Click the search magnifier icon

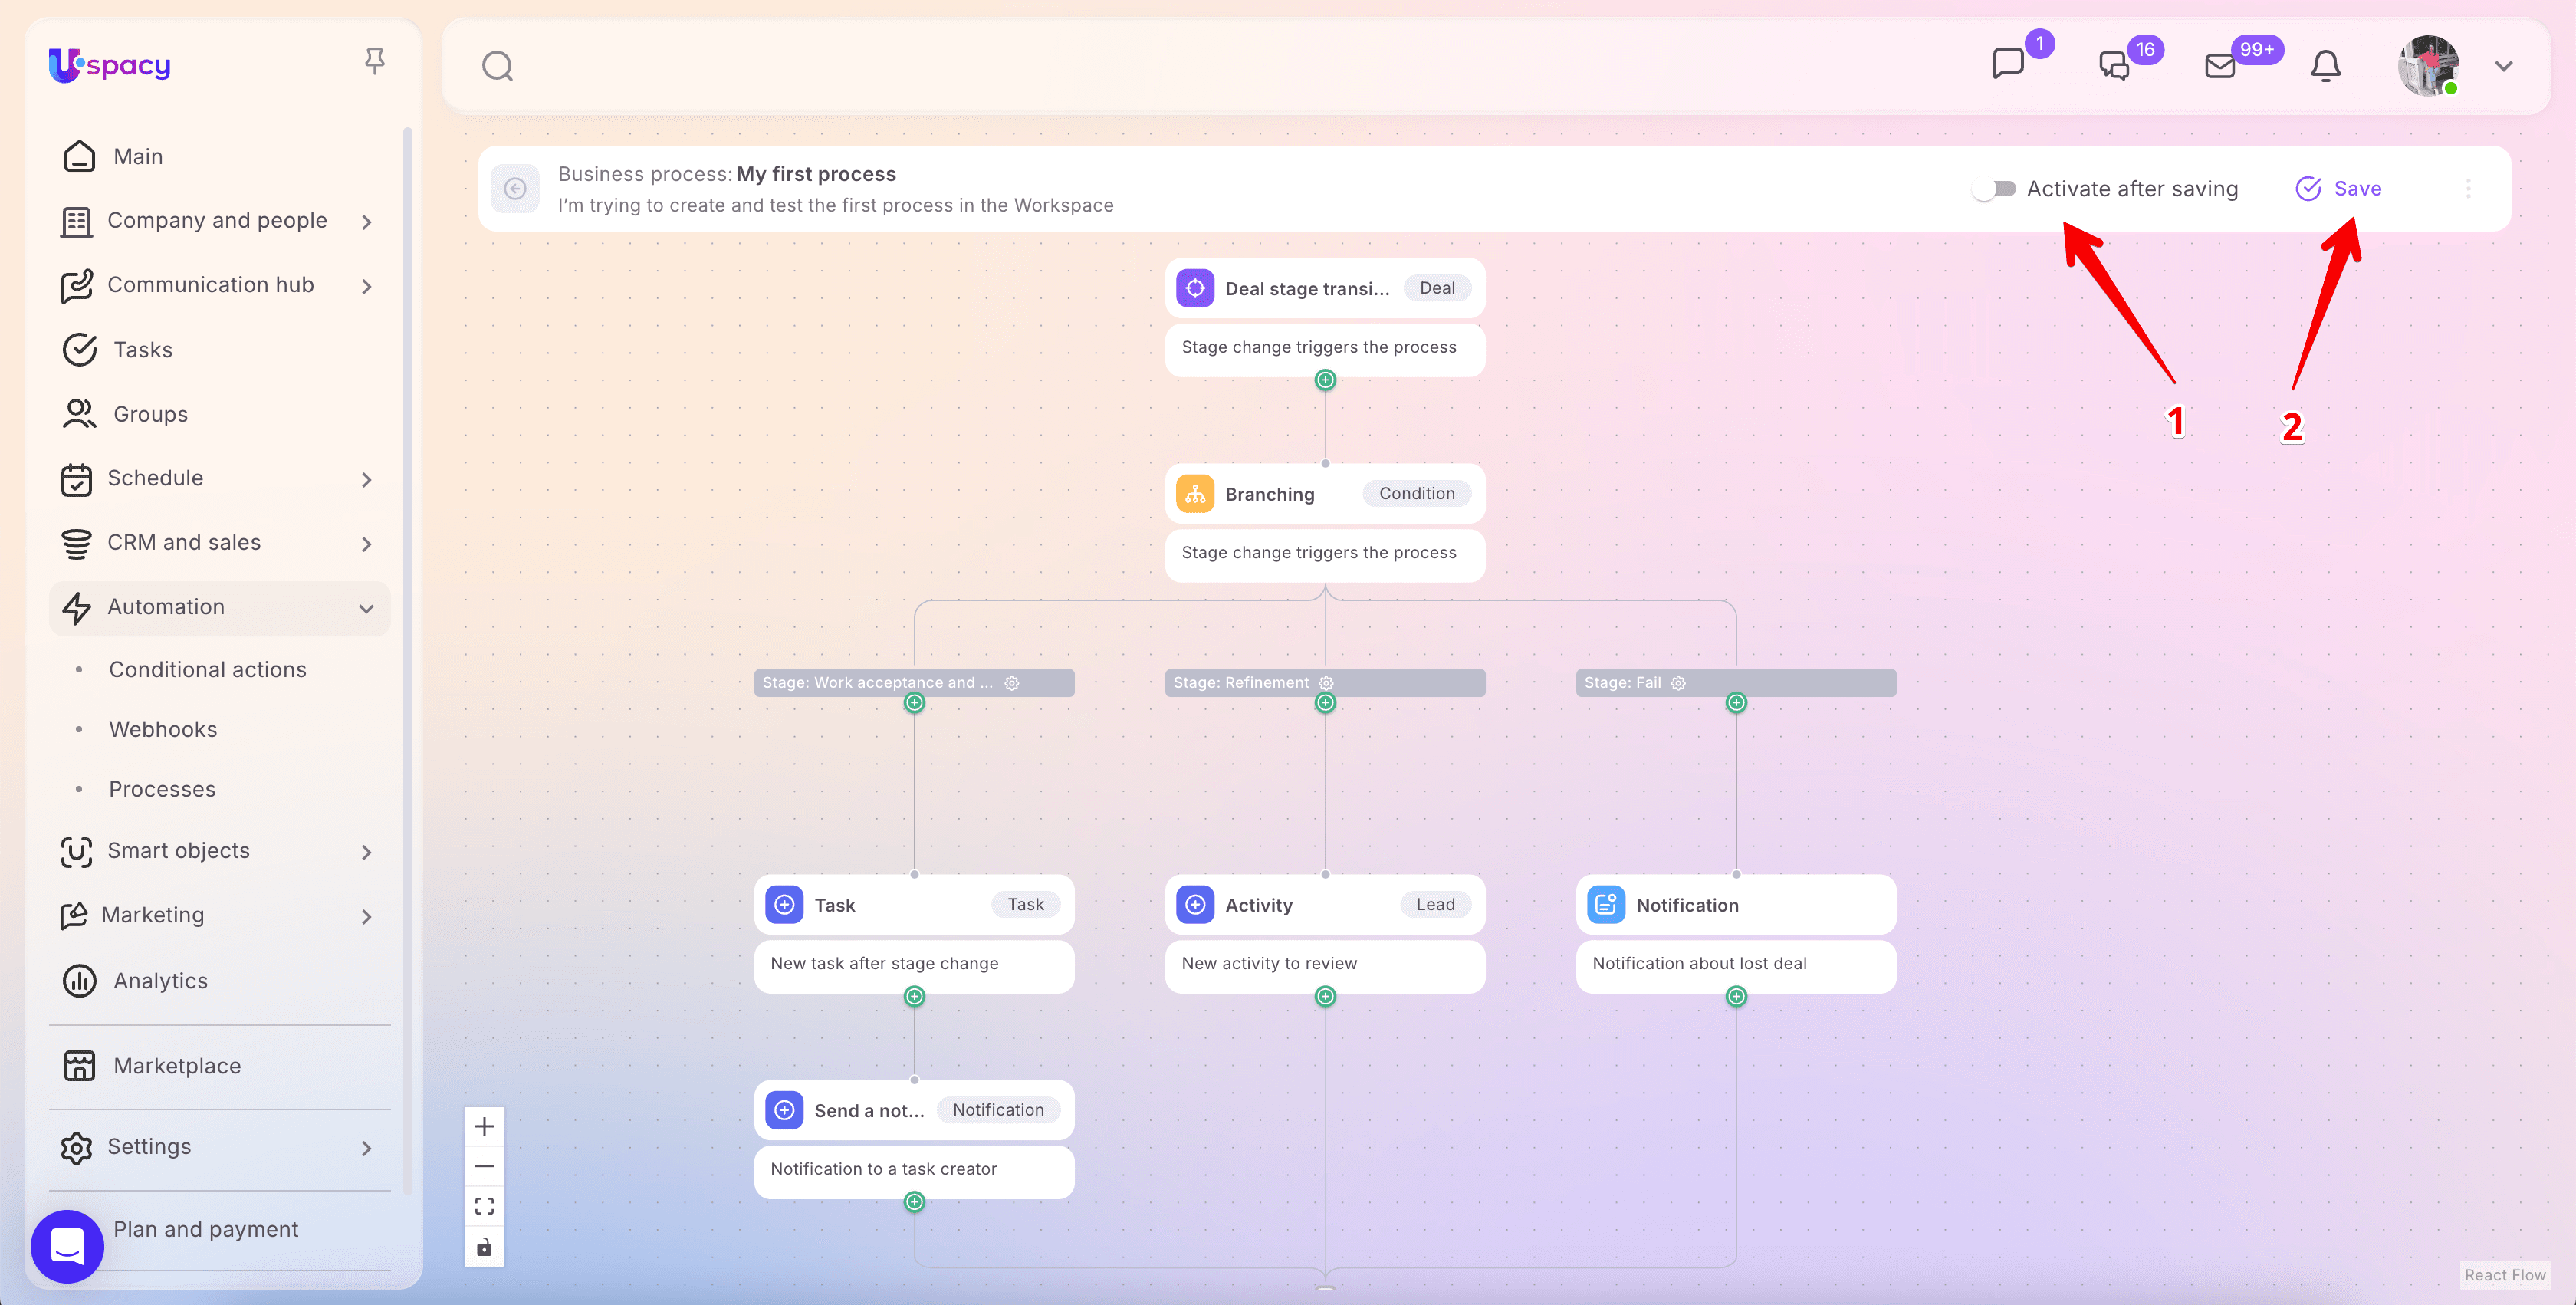497,66
